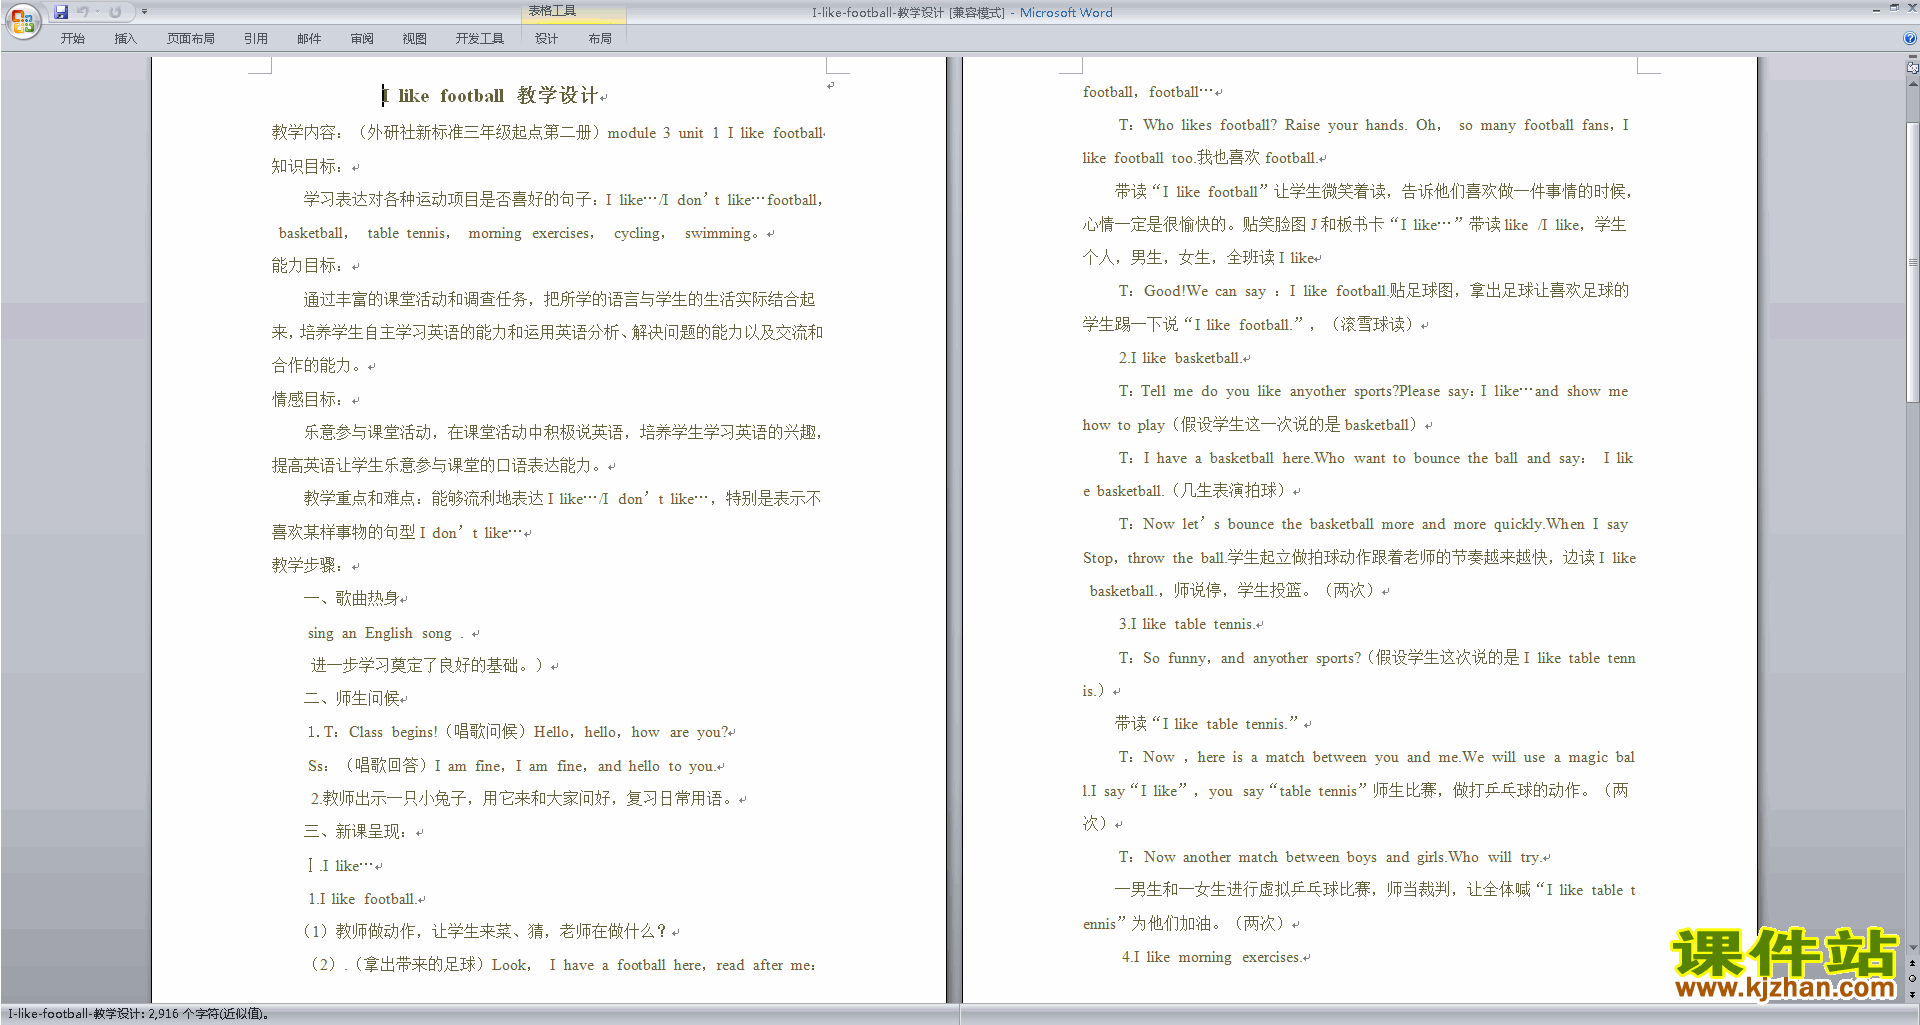Open the Office Button menu
This screenshot has width=1920, height=1025.
tap(22, 20)
